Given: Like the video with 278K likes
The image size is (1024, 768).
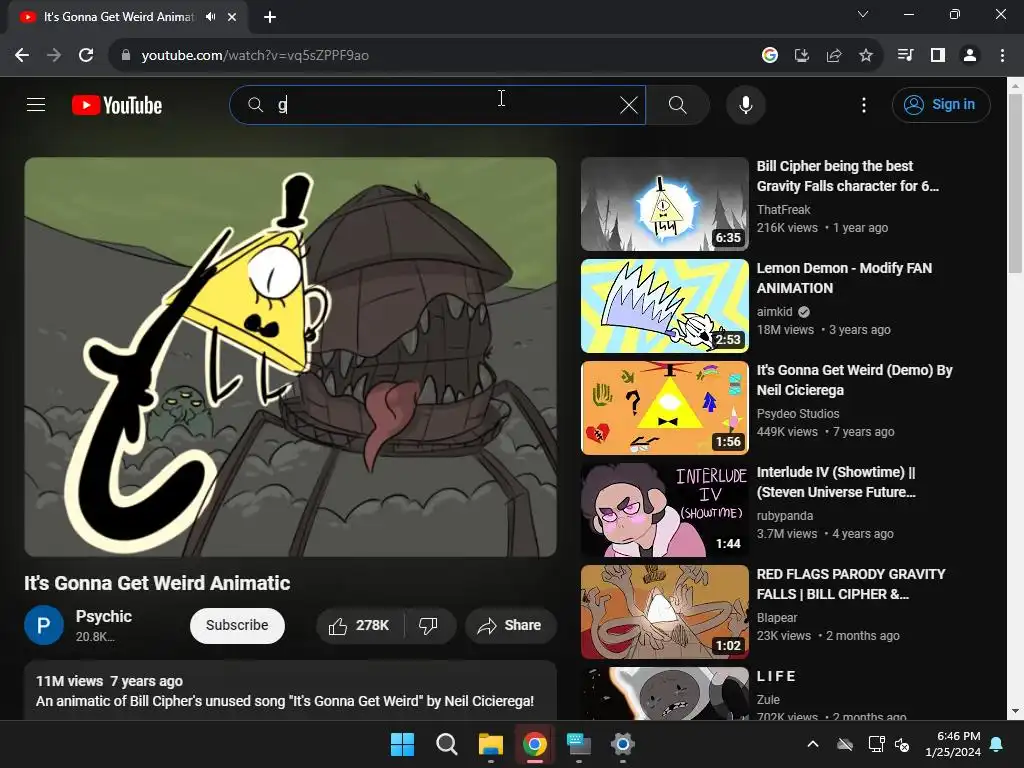Looking at the screenshot, I should (359, 626).
